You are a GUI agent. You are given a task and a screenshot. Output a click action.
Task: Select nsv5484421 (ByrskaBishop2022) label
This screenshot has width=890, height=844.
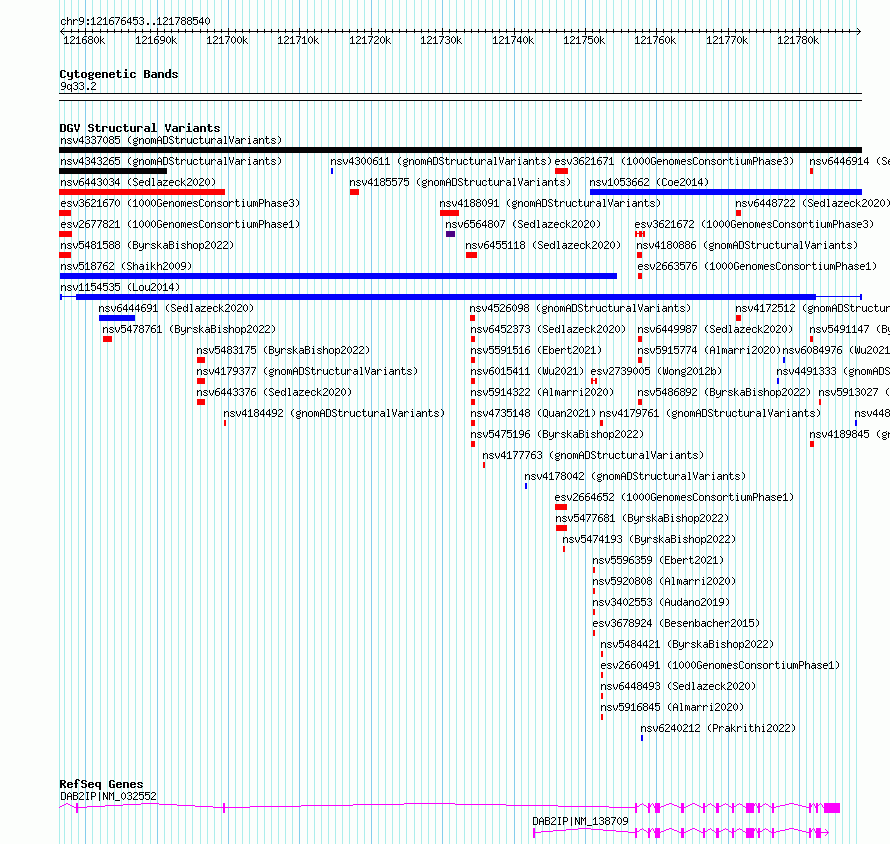pos(687,644)
